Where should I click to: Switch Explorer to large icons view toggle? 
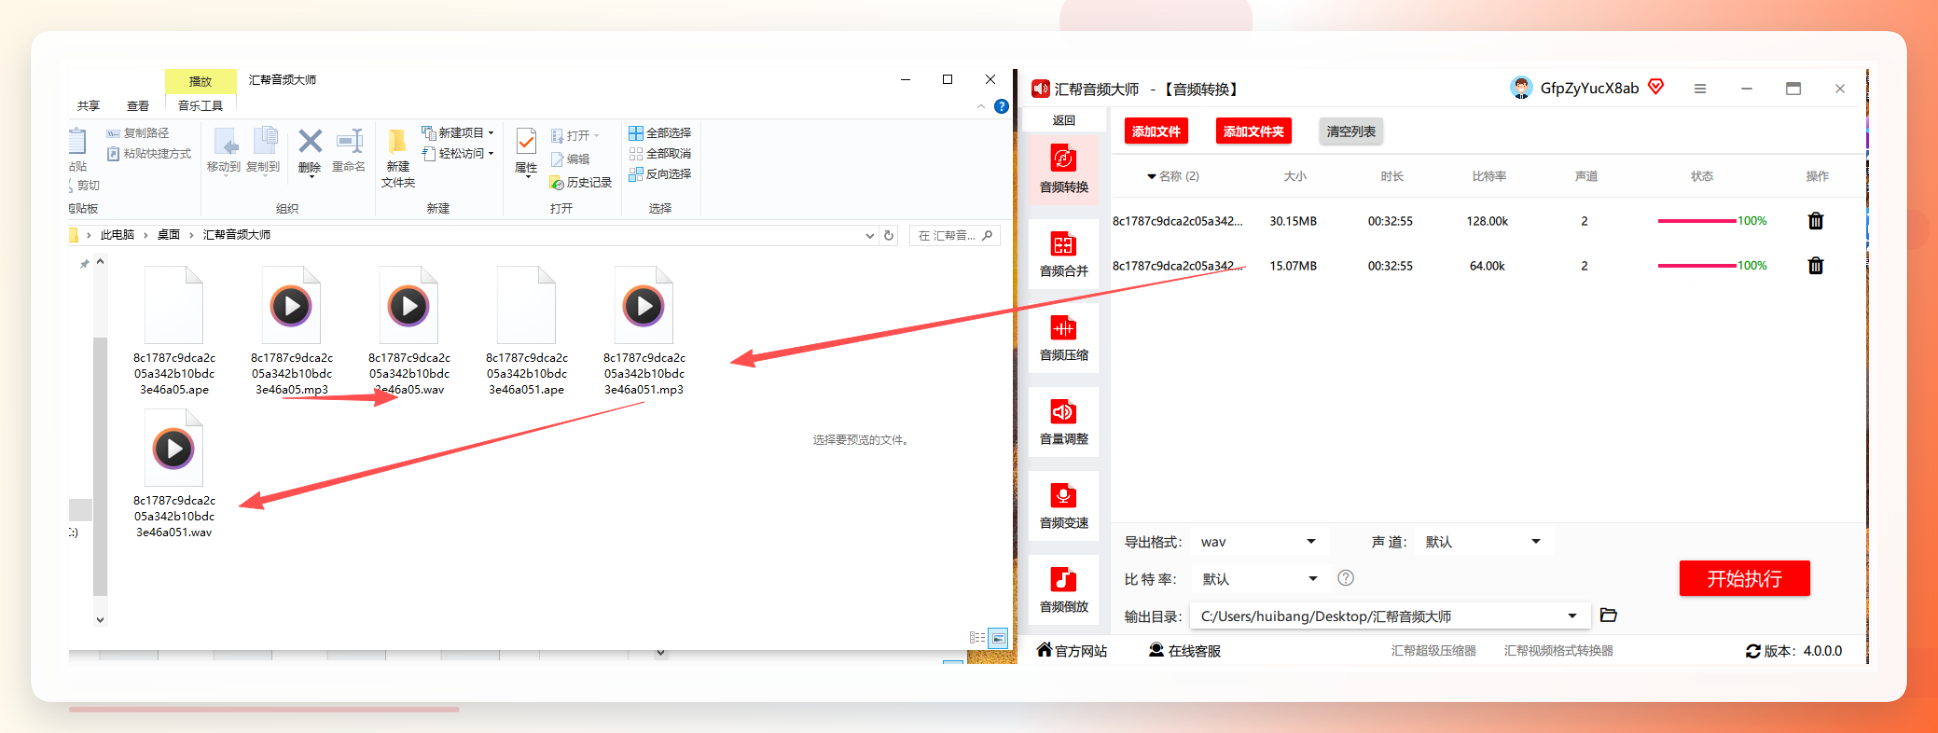coord(998,637)
